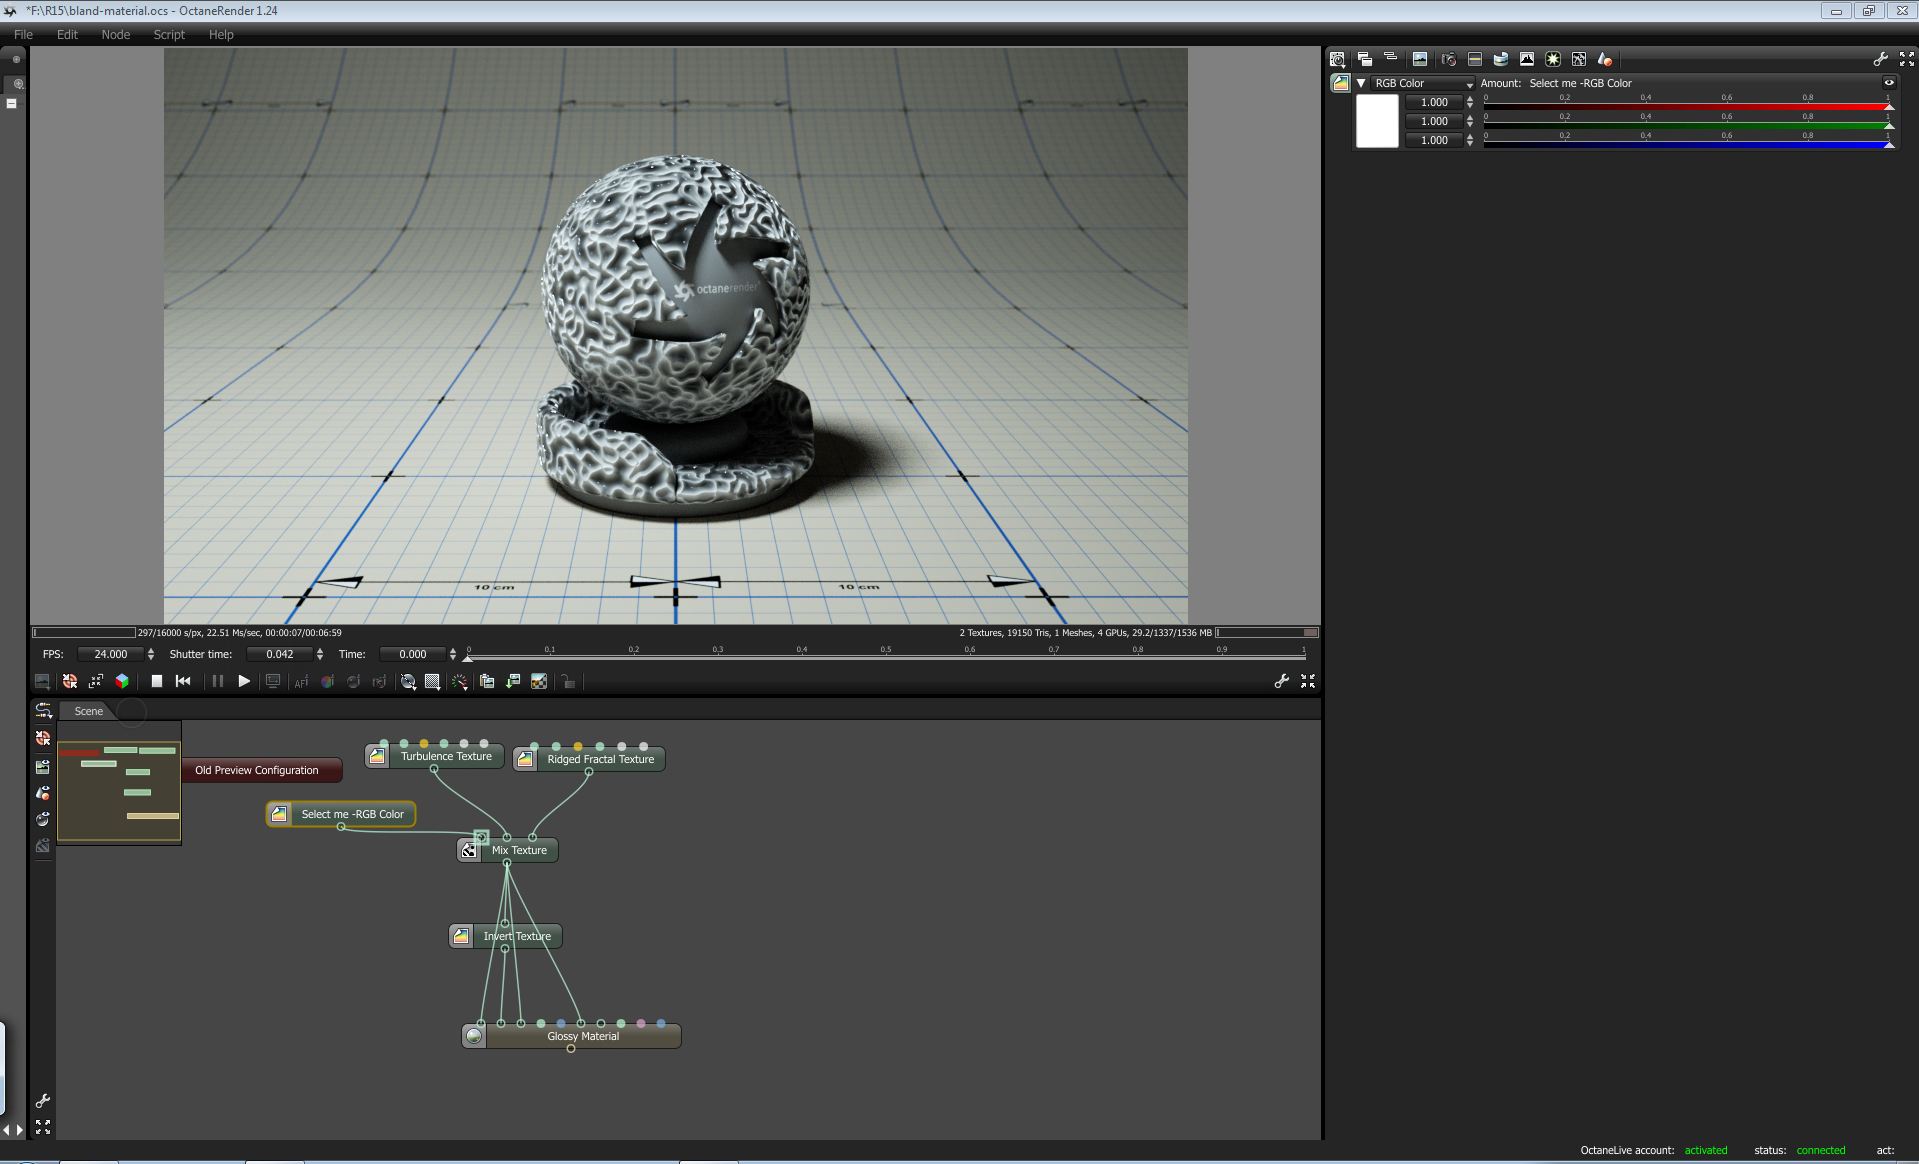Toggle fullscreen for the node inspector panel
This screenshot has width=1919, height=1164.
pos(1906,59)
